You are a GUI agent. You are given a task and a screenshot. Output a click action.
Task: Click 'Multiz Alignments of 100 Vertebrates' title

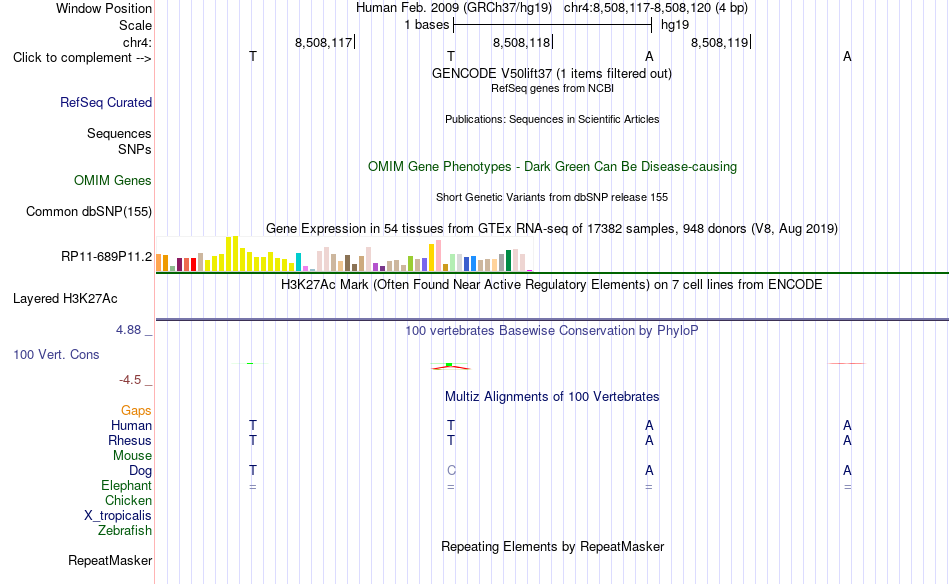tap(552, 397)
